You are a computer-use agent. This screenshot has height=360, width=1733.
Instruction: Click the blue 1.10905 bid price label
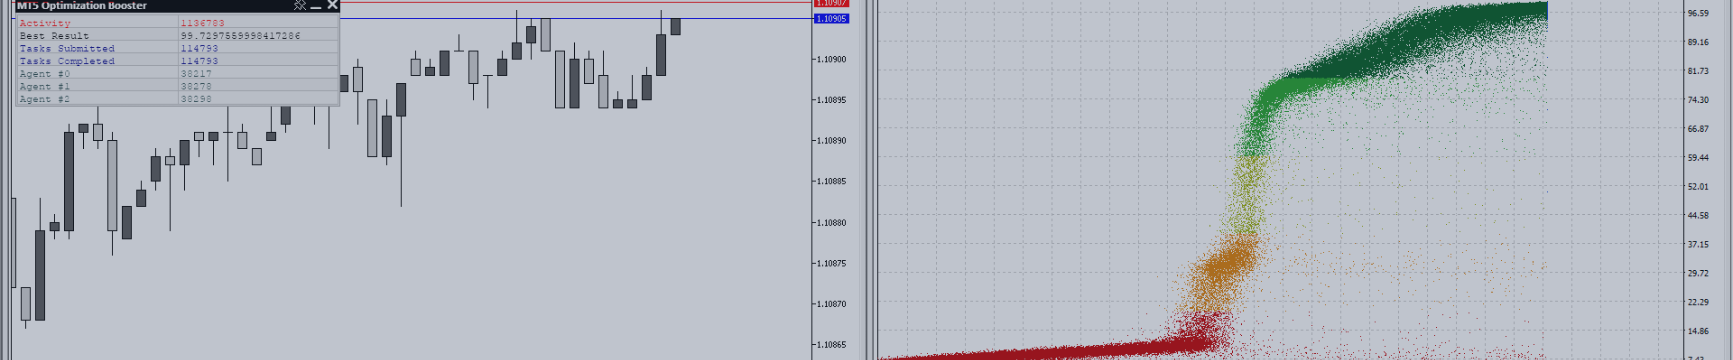[x=831, y=18]
